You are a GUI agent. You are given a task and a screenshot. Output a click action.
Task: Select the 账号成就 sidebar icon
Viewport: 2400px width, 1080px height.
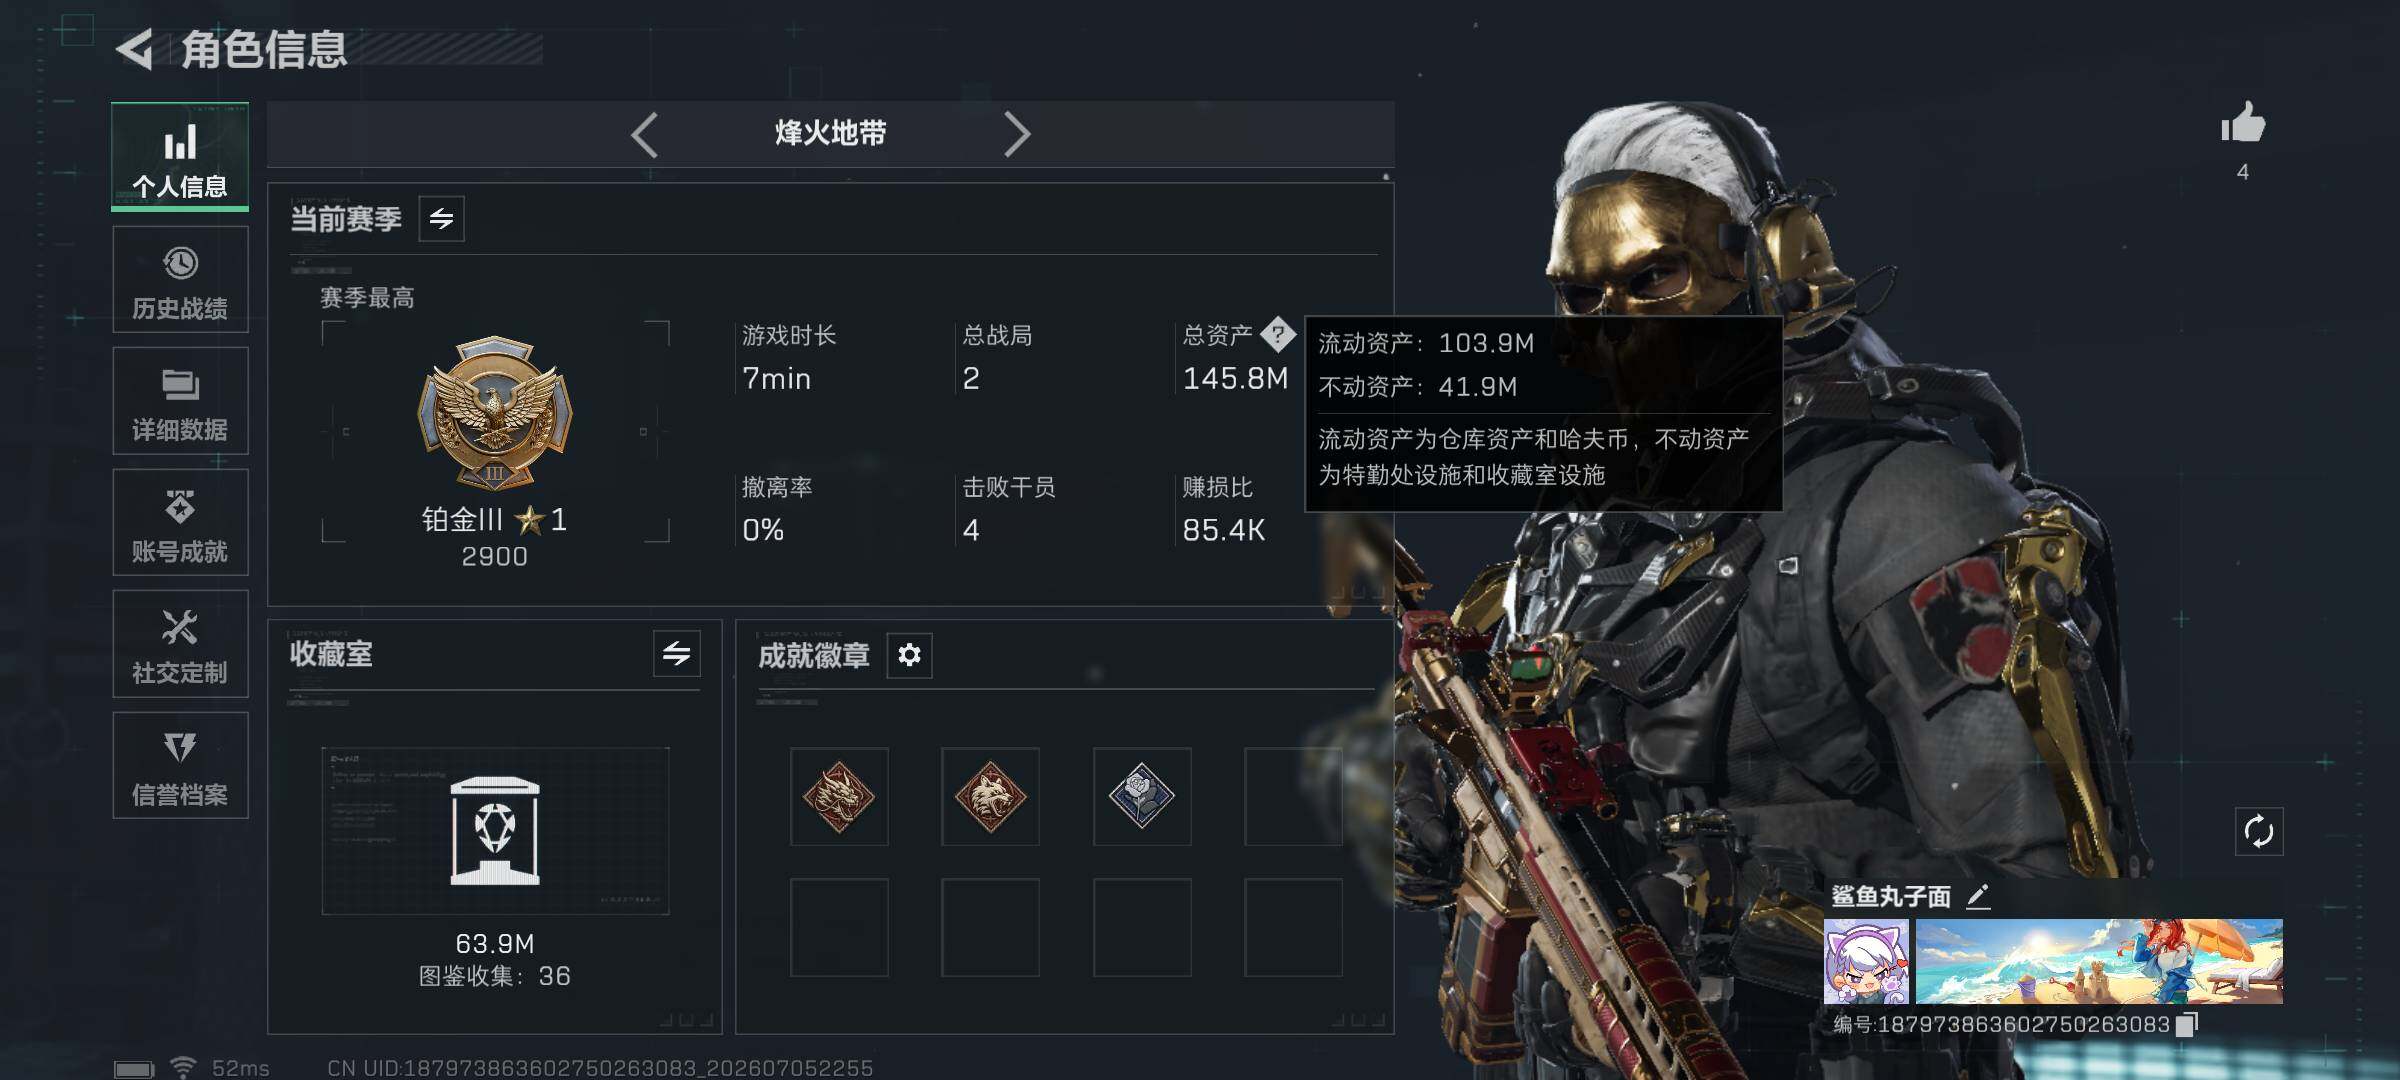[180, 523]
